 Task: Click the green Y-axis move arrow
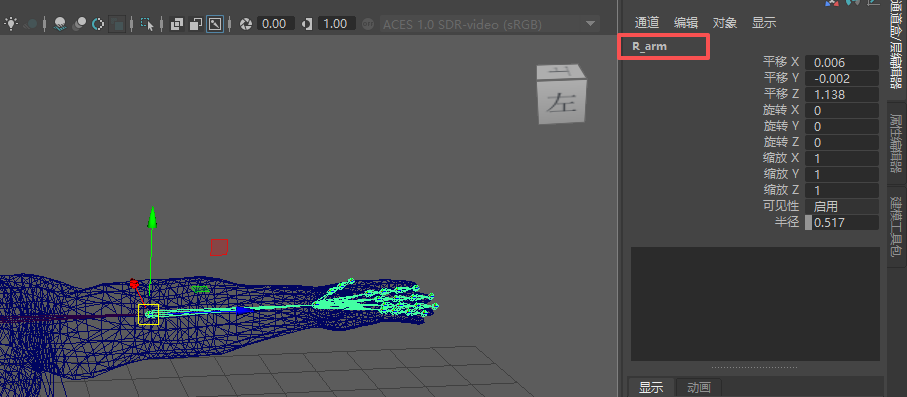click(x=152, y=218)
